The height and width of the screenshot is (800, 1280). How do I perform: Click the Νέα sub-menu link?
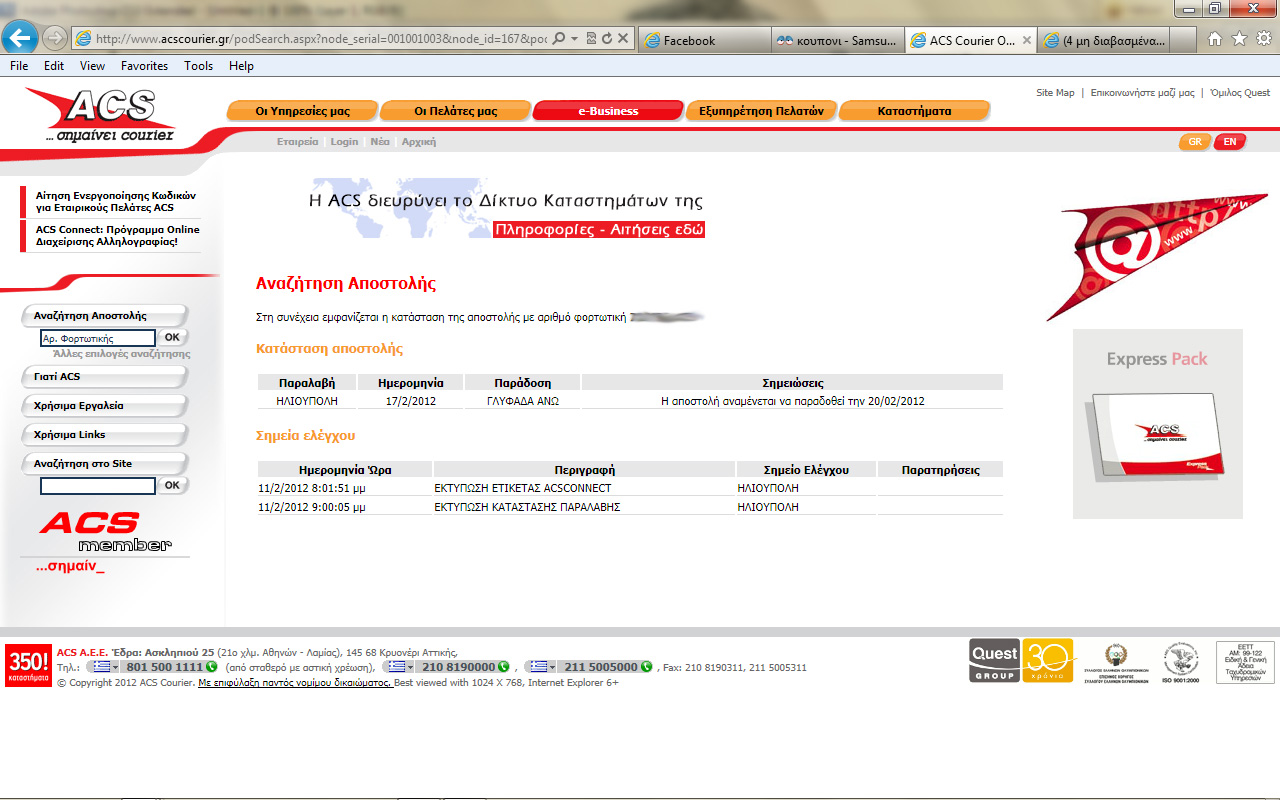380,142
